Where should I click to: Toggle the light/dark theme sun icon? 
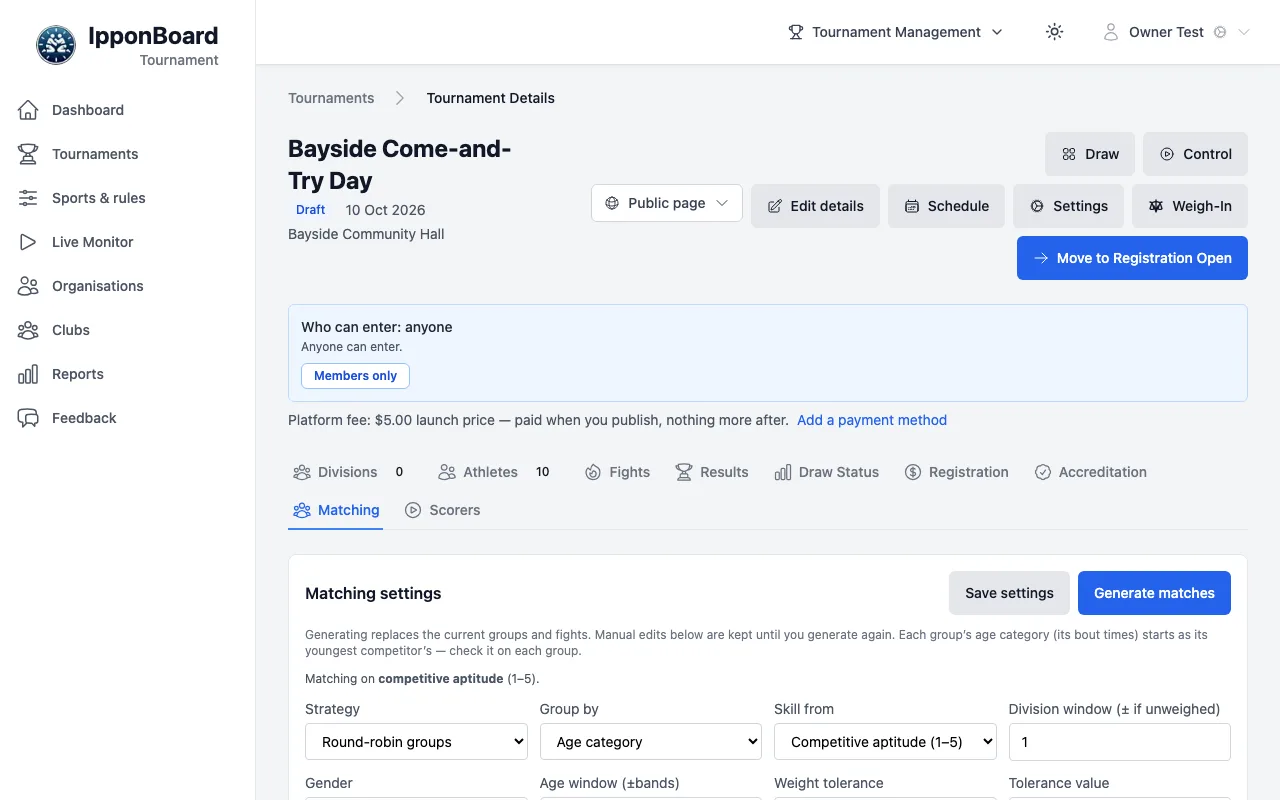1054,32
